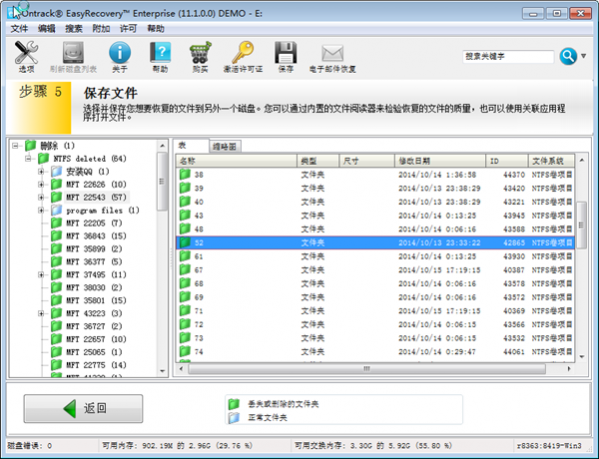
Task: Select MFT 22657 in the tree
Action: coord(96,339)
